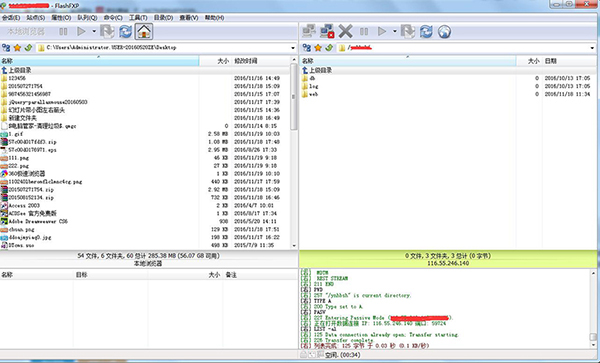The width and height of the screenshot is (600, 363).
Task: Click the remote pane pause icon
Action: (364, 31)
